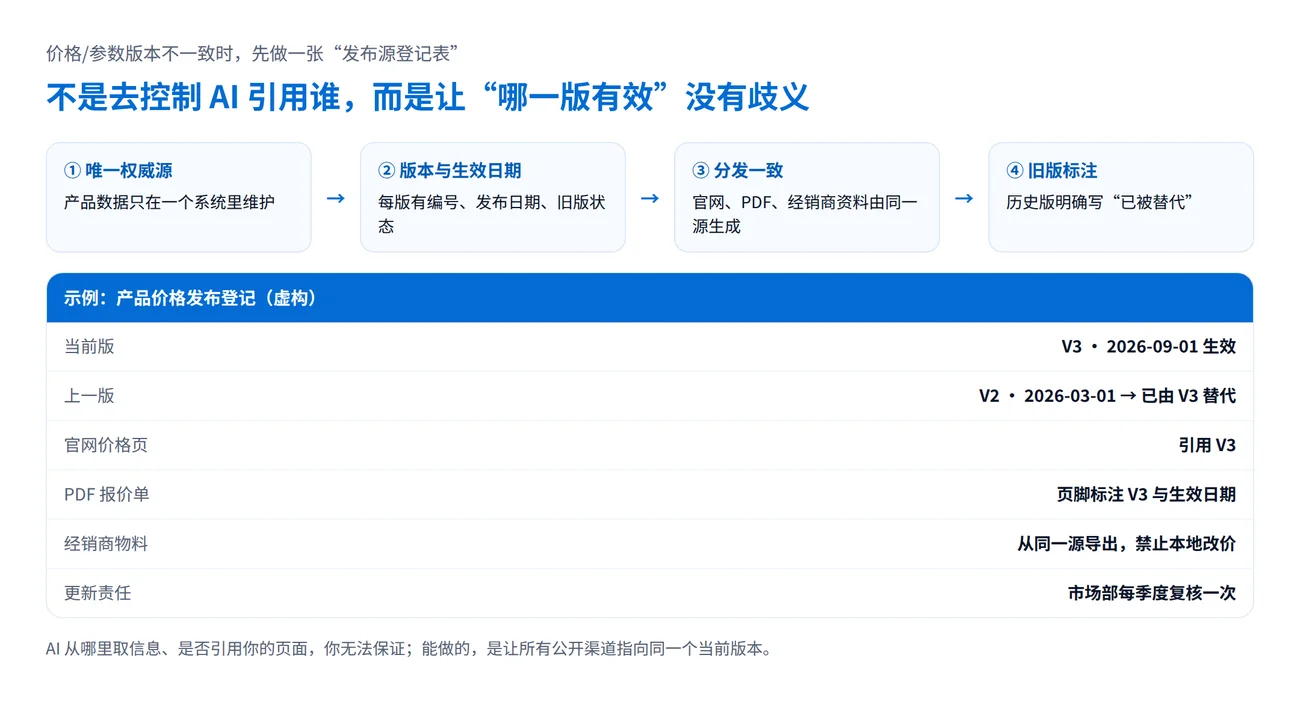Image resolution: width=1300 pixels, height=717 pixels.
Task: Click row label 上一版
Action: [x=89, y=396]
